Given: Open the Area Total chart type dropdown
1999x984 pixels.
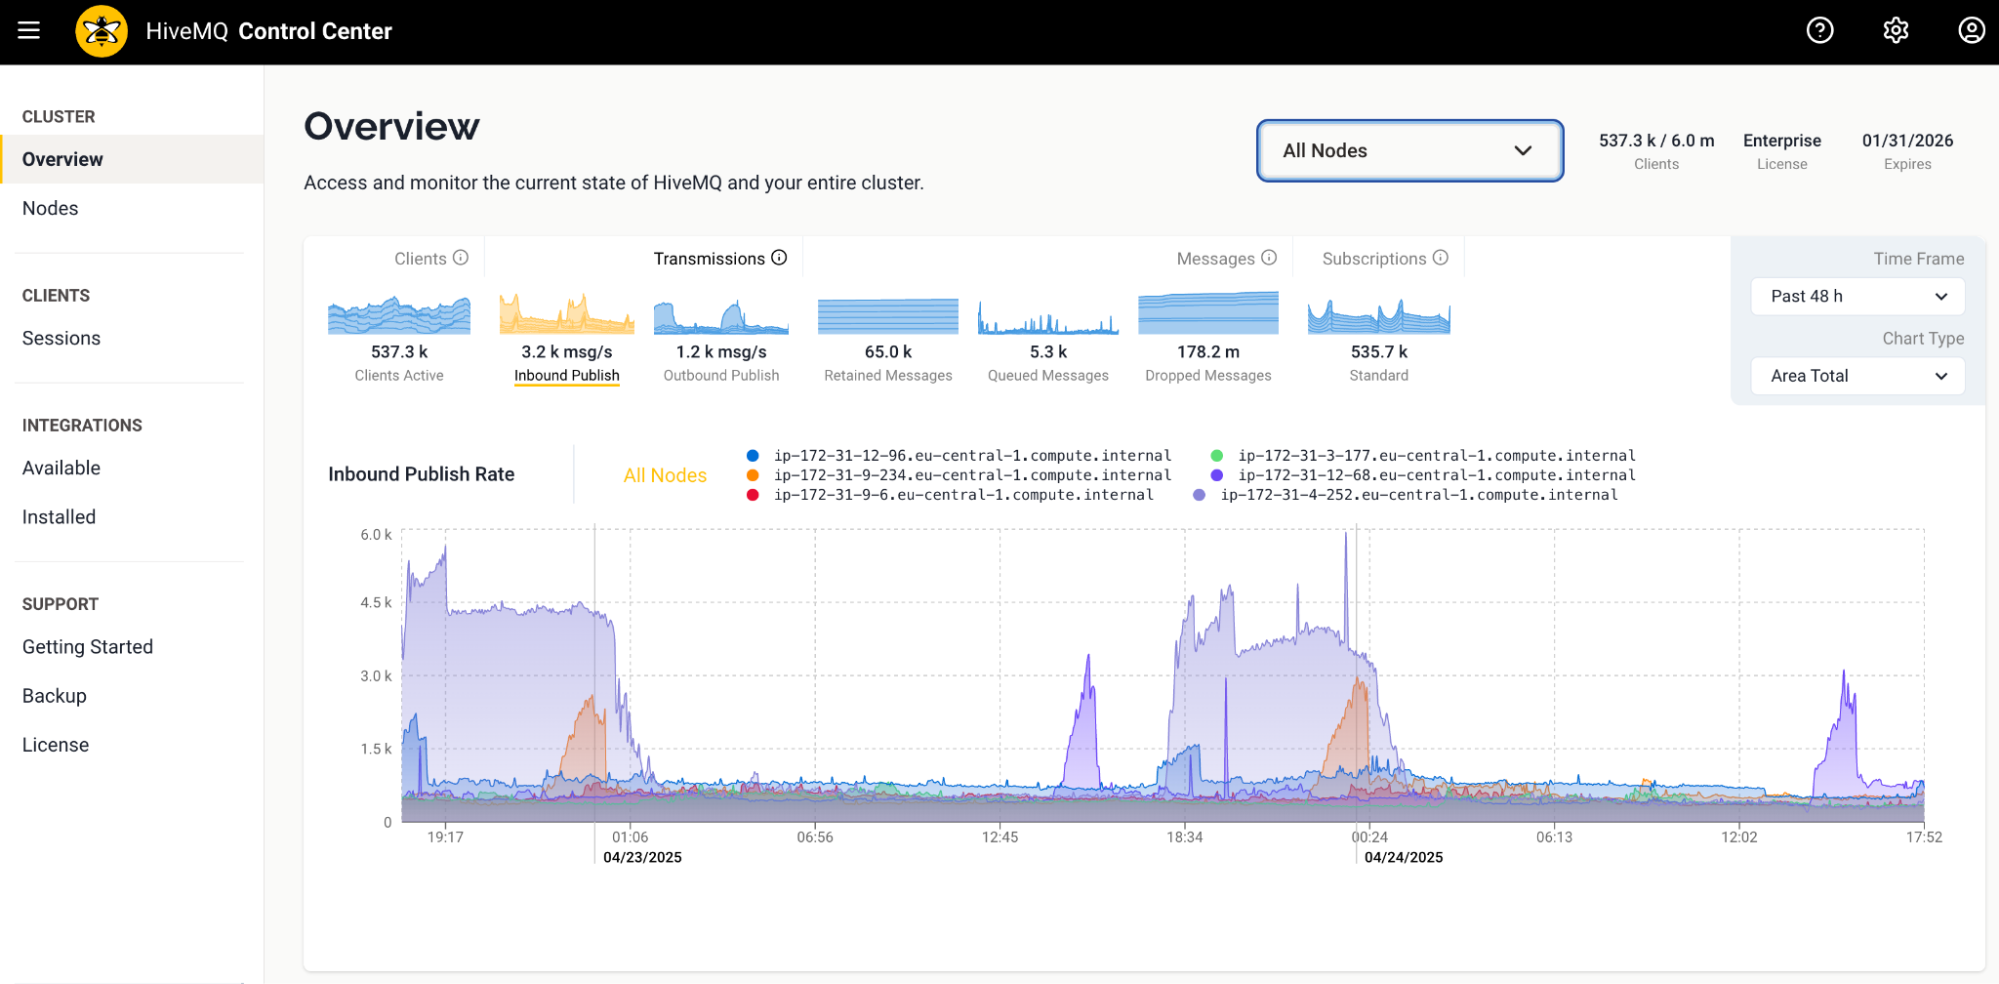Looking at the screenshot, I should (1857, 375).
